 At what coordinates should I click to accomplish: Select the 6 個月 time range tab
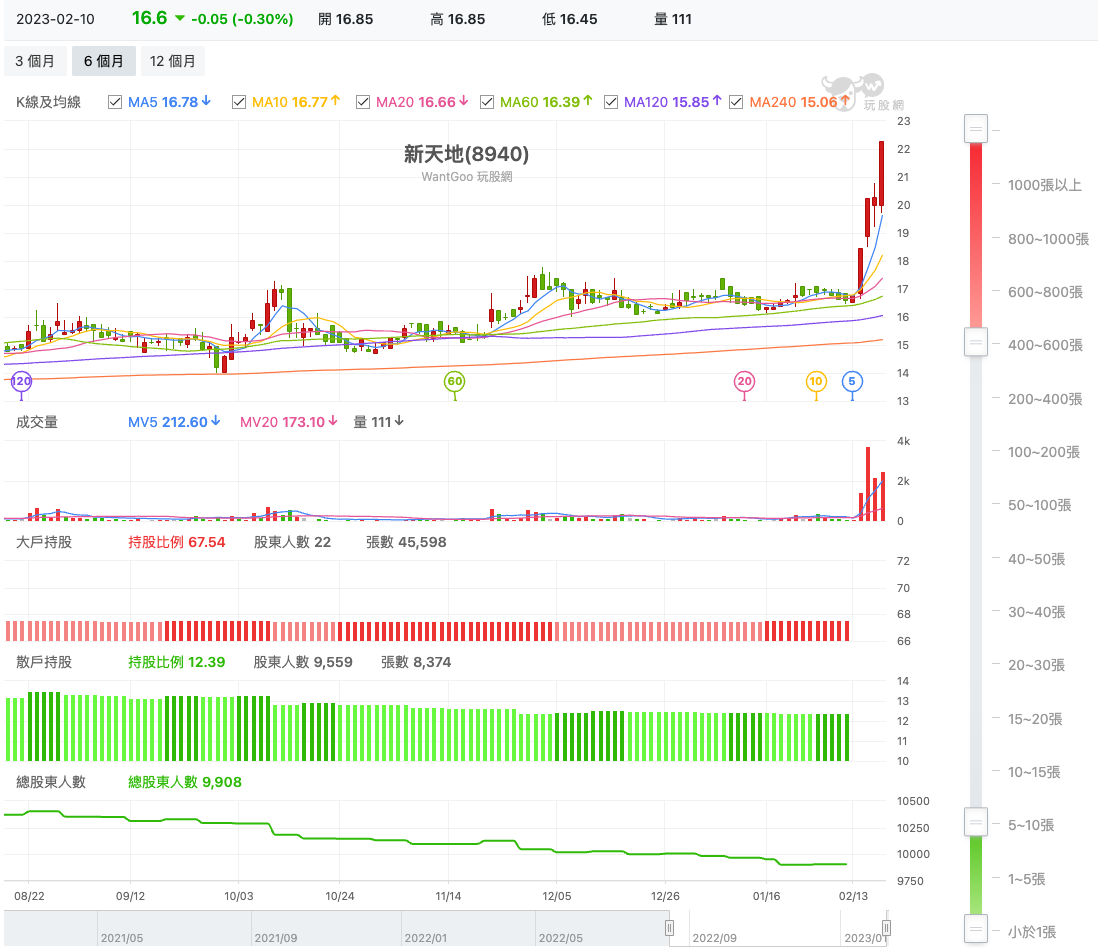[x=104, y=61]
